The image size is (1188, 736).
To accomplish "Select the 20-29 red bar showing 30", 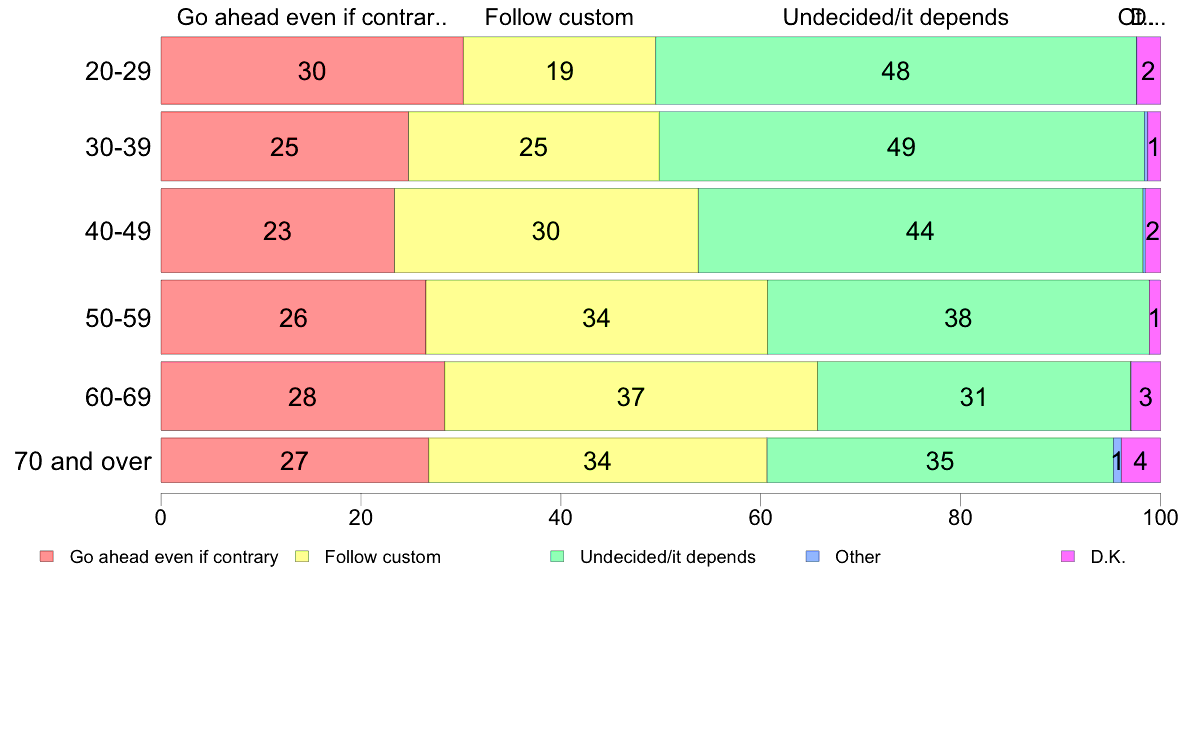I will coord(312,70).
